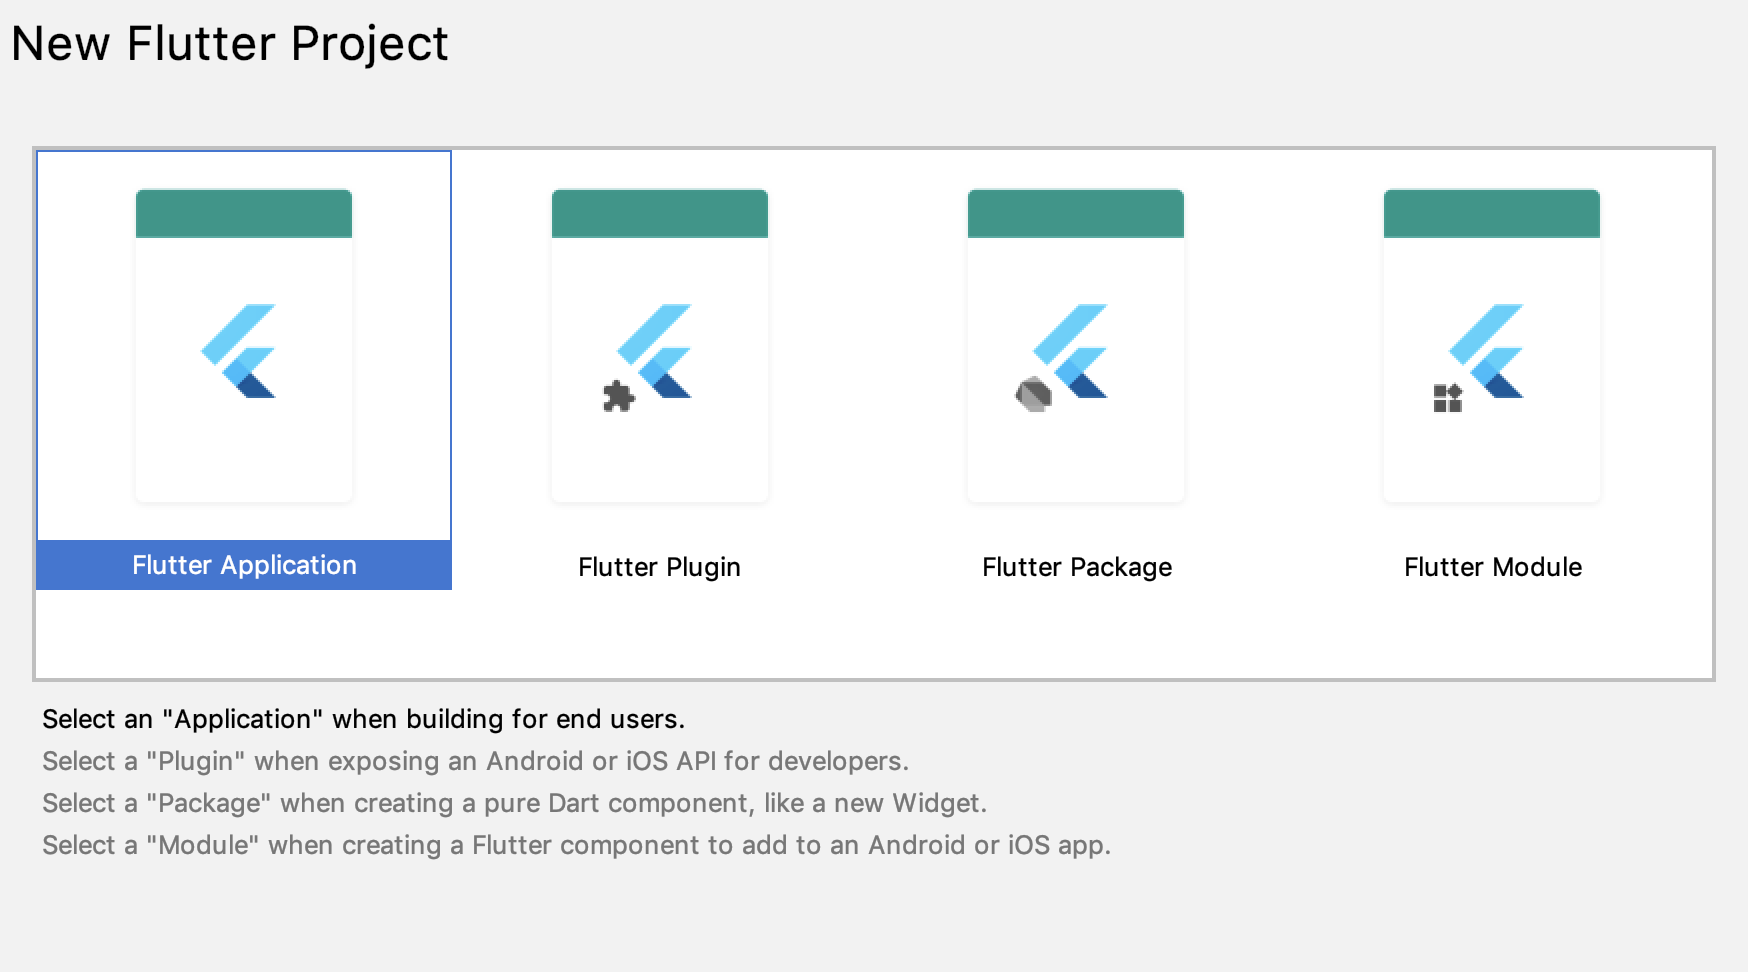1748x972 pixels.
Task: Click the green header of the Package card
Action: 1076,214
